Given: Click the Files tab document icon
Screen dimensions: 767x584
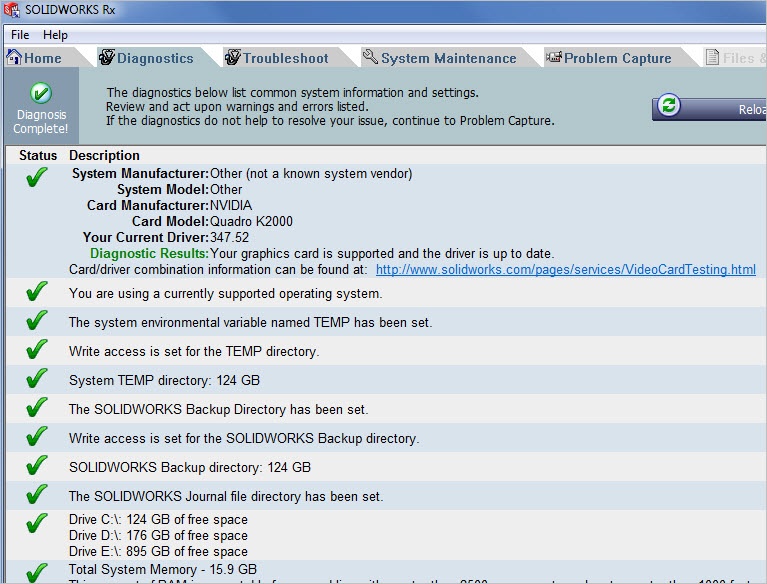Looking at the screenshot, I should 712,57.
